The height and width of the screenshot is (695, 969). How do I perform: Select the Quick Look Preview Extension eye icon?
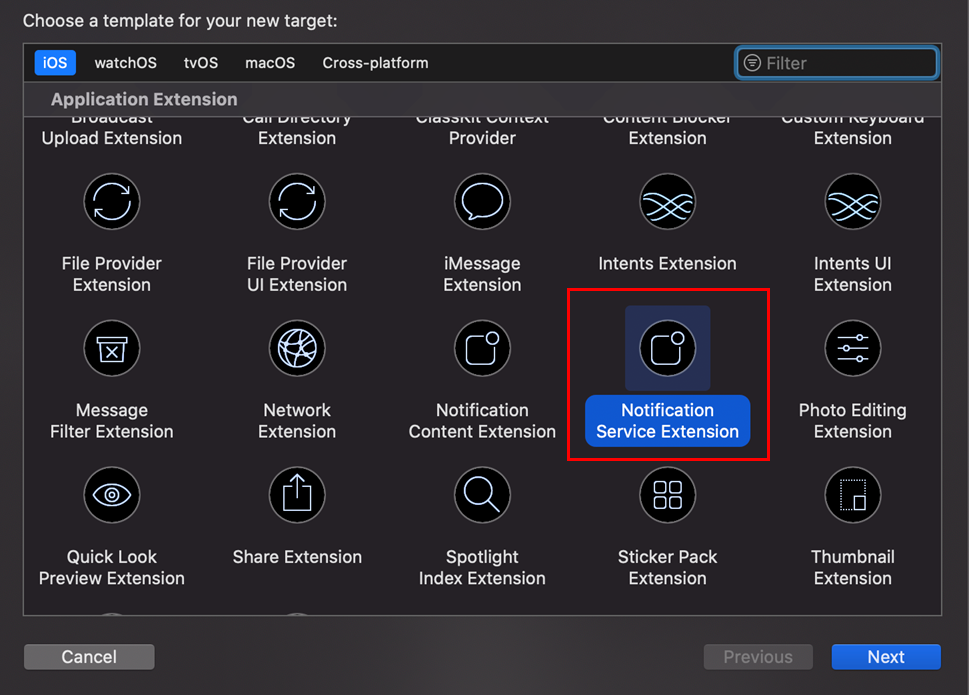[112, 495]
